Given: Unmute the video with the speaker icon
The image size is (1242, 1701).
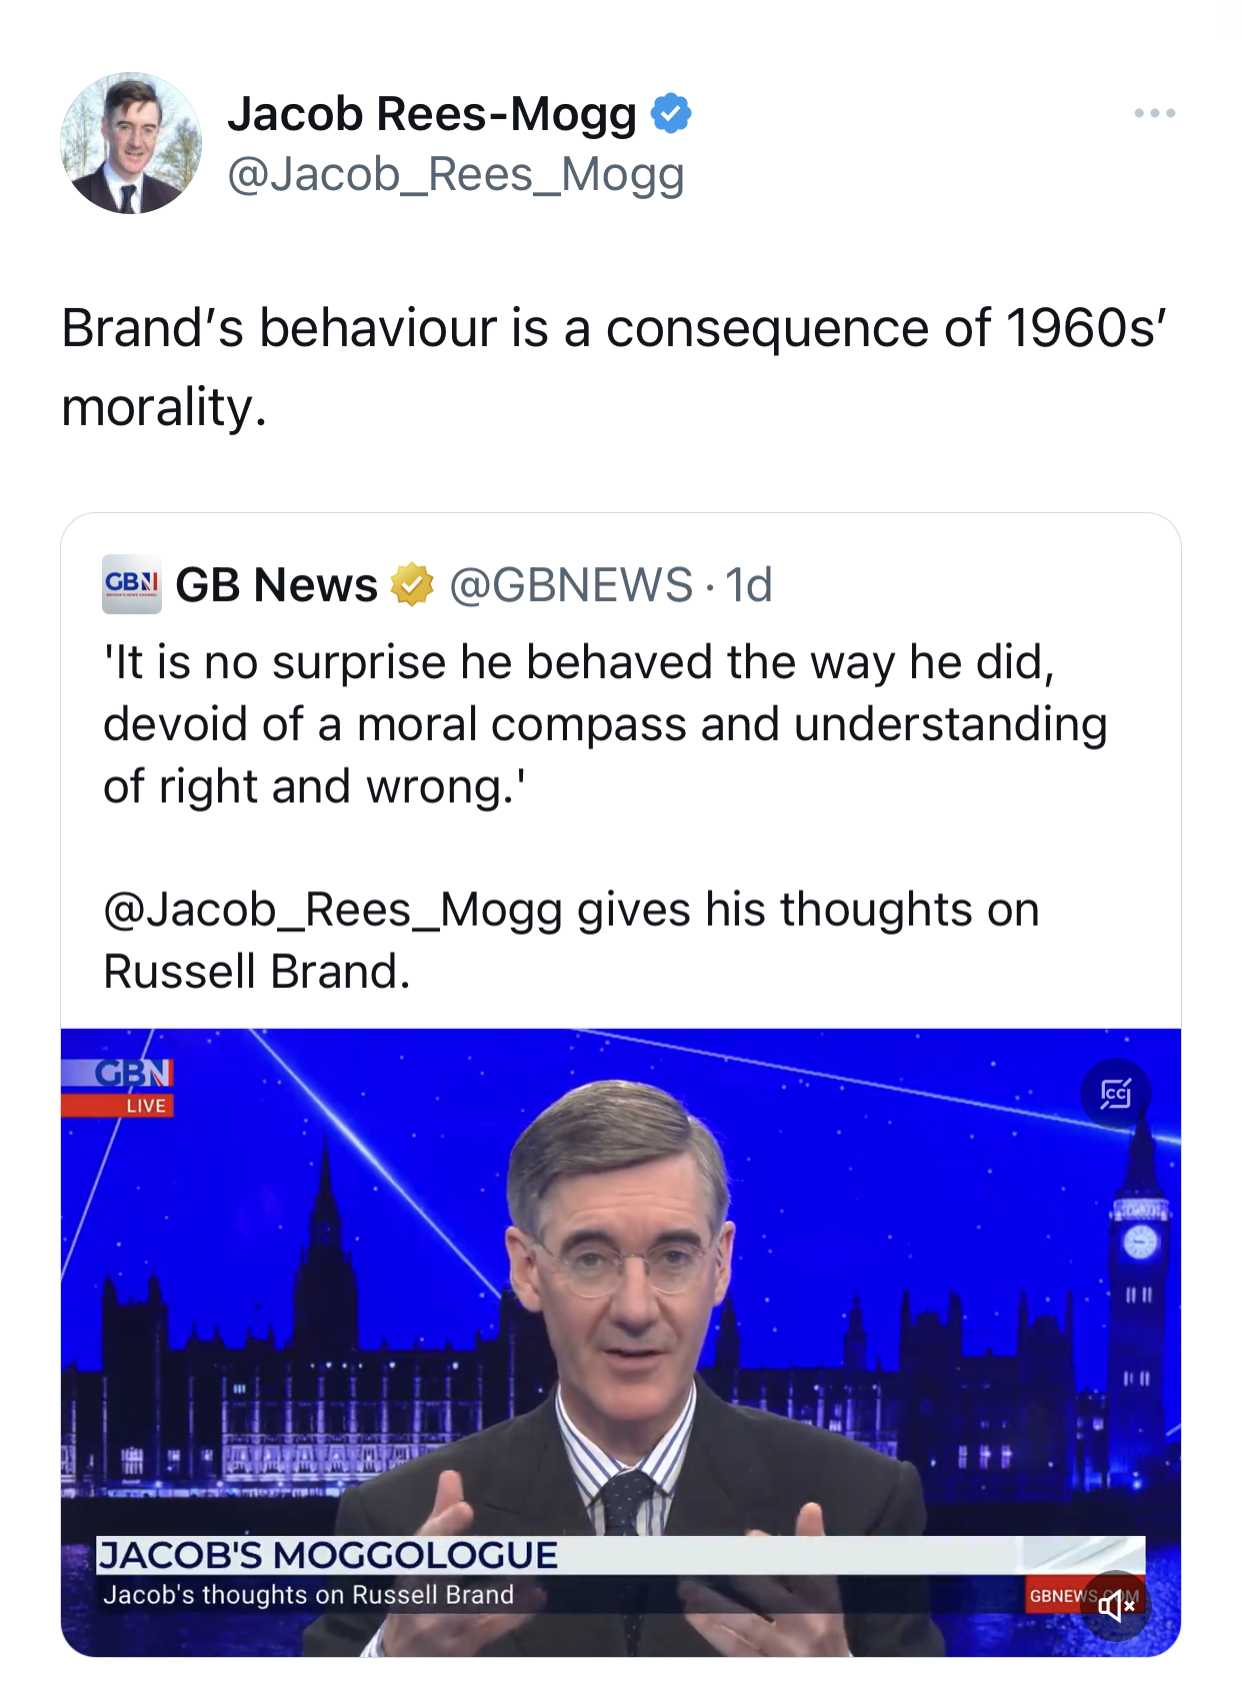Looking at the screenshot, I should (1116, 1605).
